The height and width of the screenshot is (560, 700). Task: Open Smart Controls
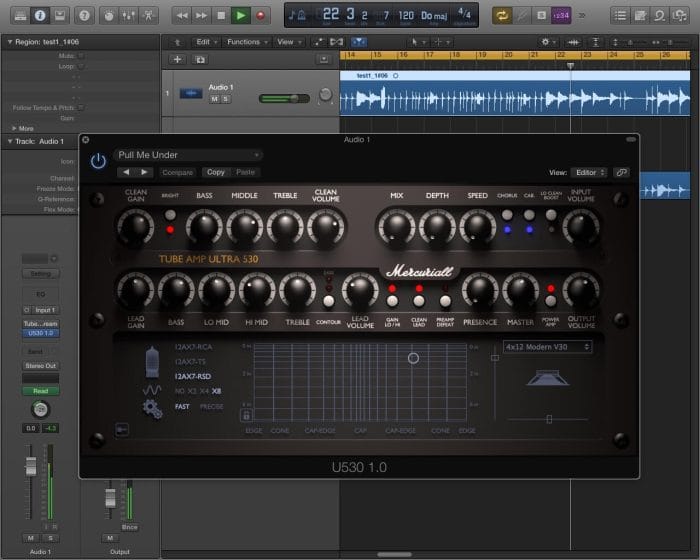tap(109, 16)
